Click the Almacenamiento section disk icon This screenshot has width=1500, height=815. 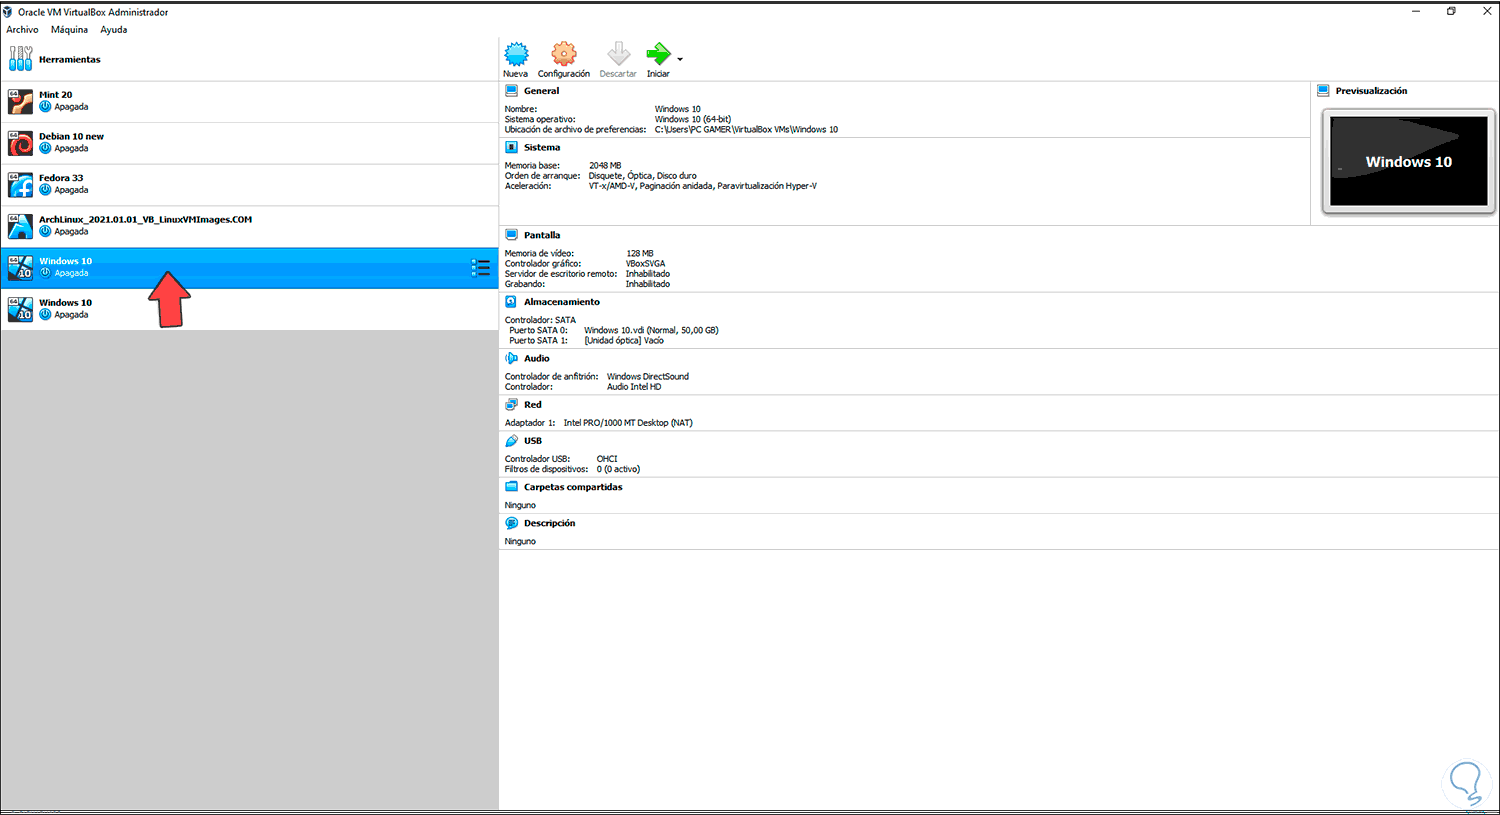coord(512,302)
